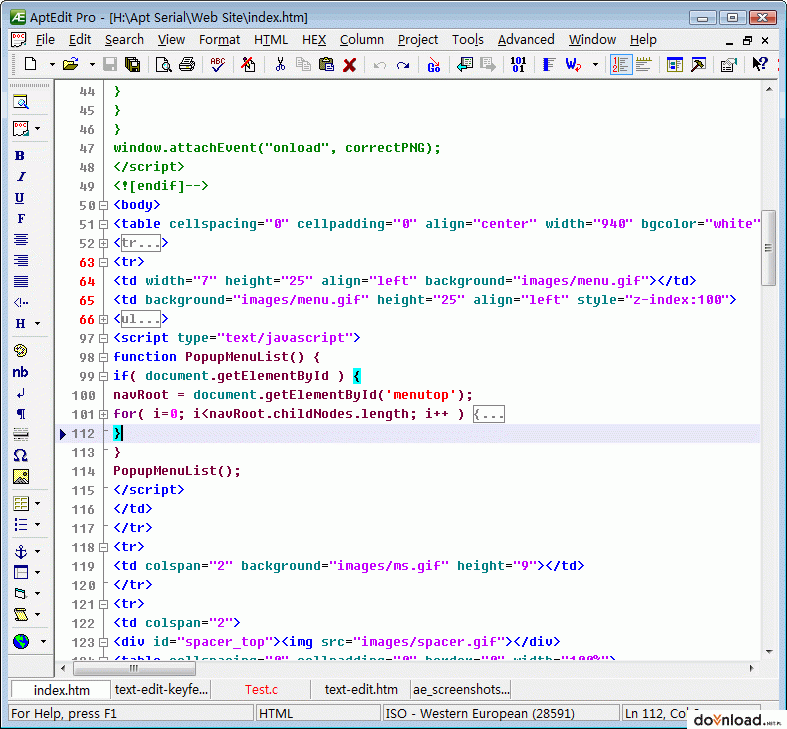Open the Advanced menu
The width and height of the screenshot is (787, 729).
coord(526,40)
